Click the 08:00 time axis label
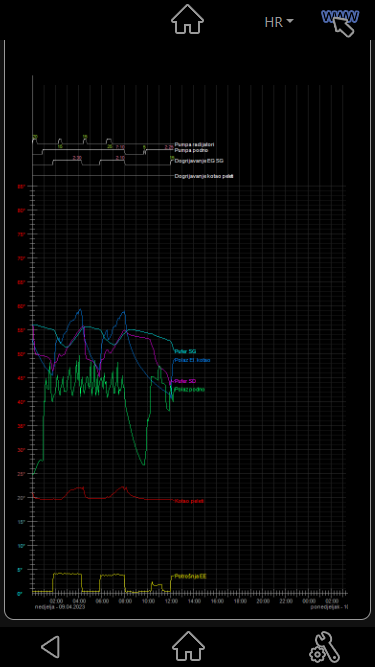This screenshot has width=375, height=667. (x=125, y=601)
